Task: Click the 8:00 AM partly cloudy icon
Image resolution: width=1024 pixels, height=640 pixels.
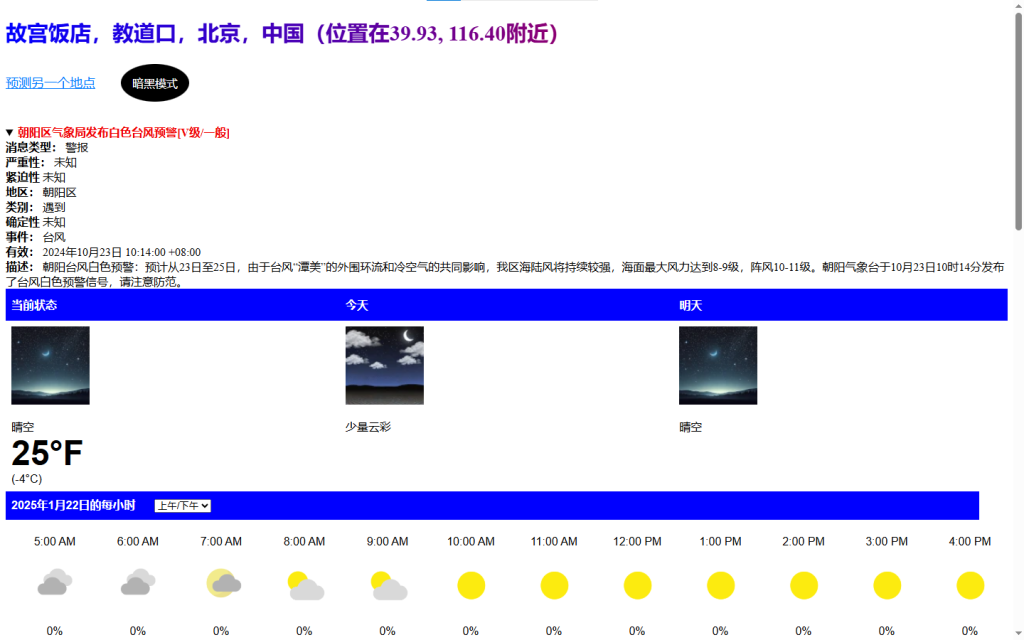Action: [x=306, y=586]
